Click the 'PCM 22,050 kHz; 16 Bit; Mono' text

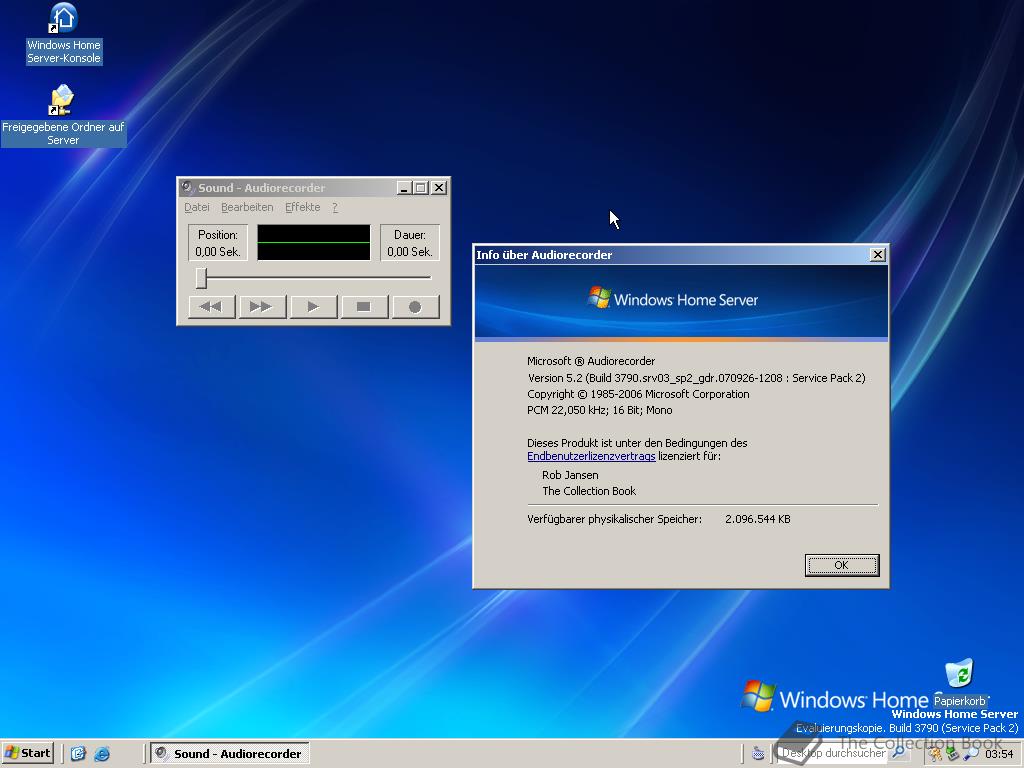600,410
